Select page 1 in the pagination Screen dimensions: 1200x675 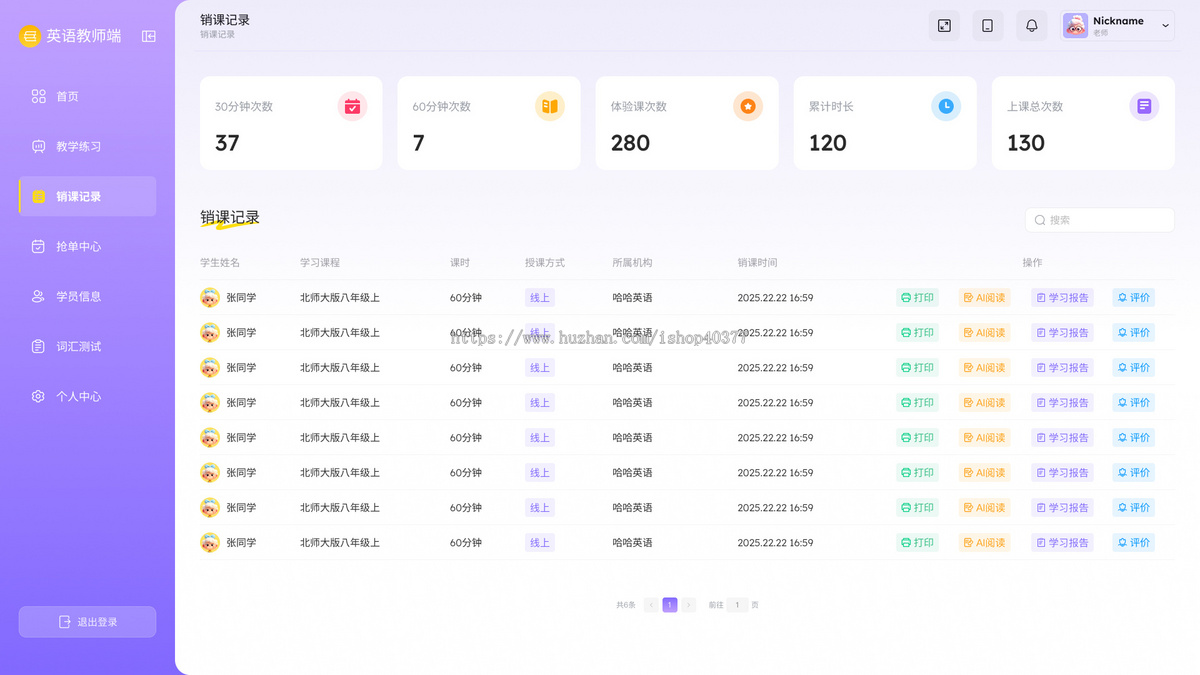click(669, 604)
